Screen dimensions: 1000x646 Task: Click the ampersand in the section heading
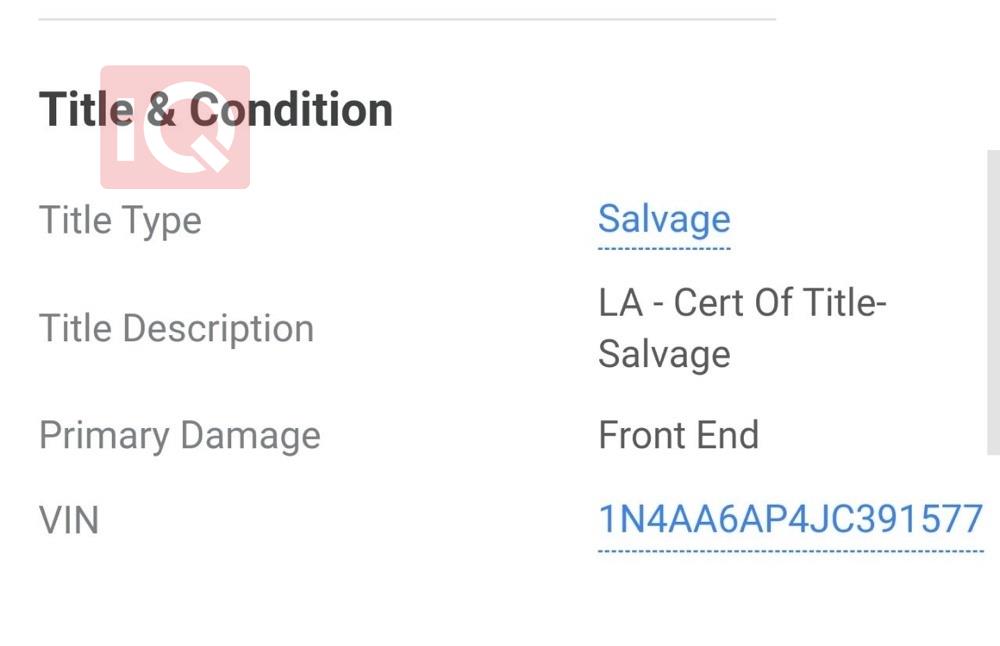tap(161, 110)
